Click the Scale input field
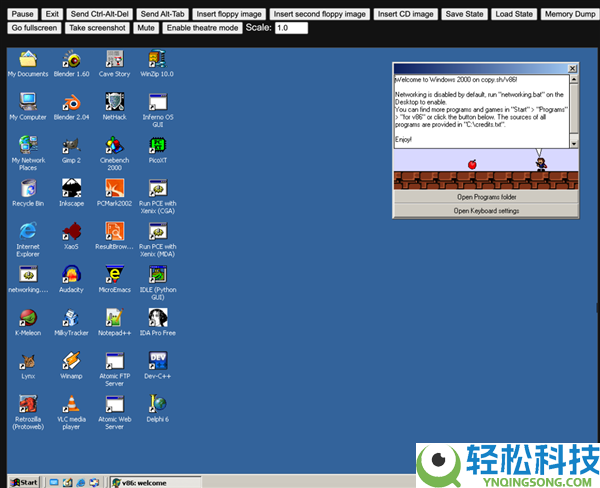Screen dimensions: 600x488 (x=291, y=28)
